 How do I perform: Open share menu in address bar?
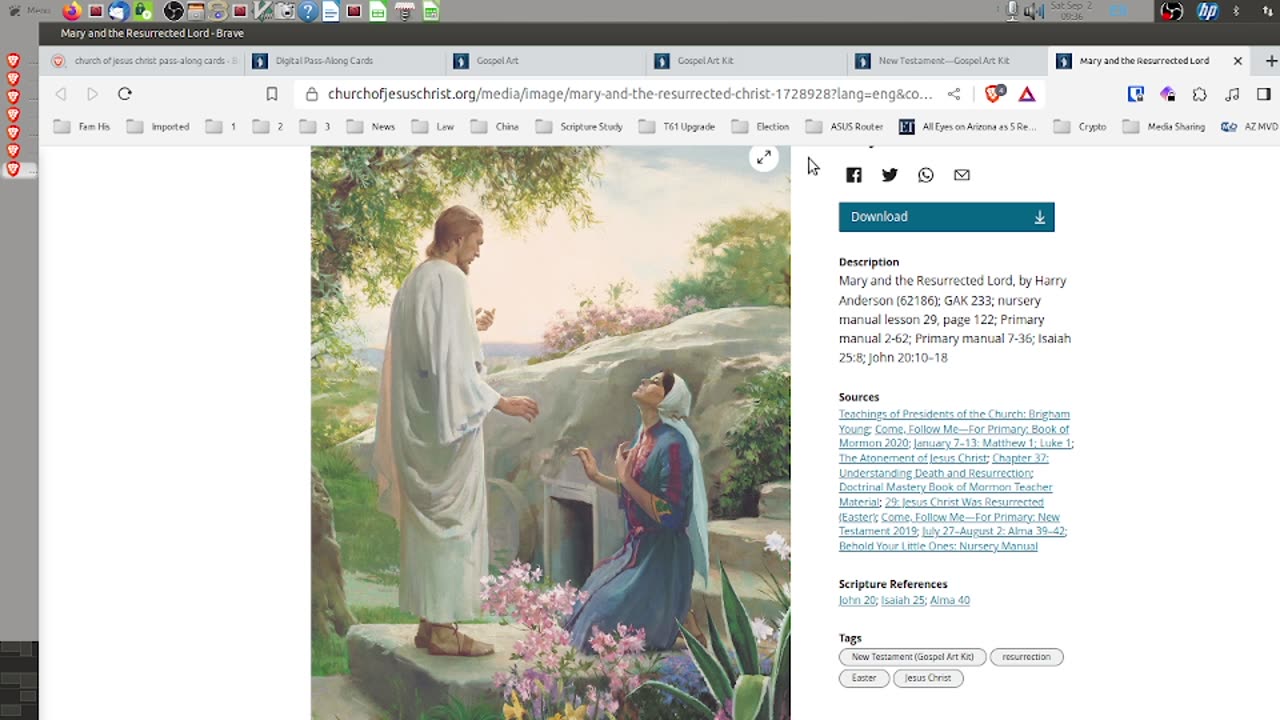(954, 94)
